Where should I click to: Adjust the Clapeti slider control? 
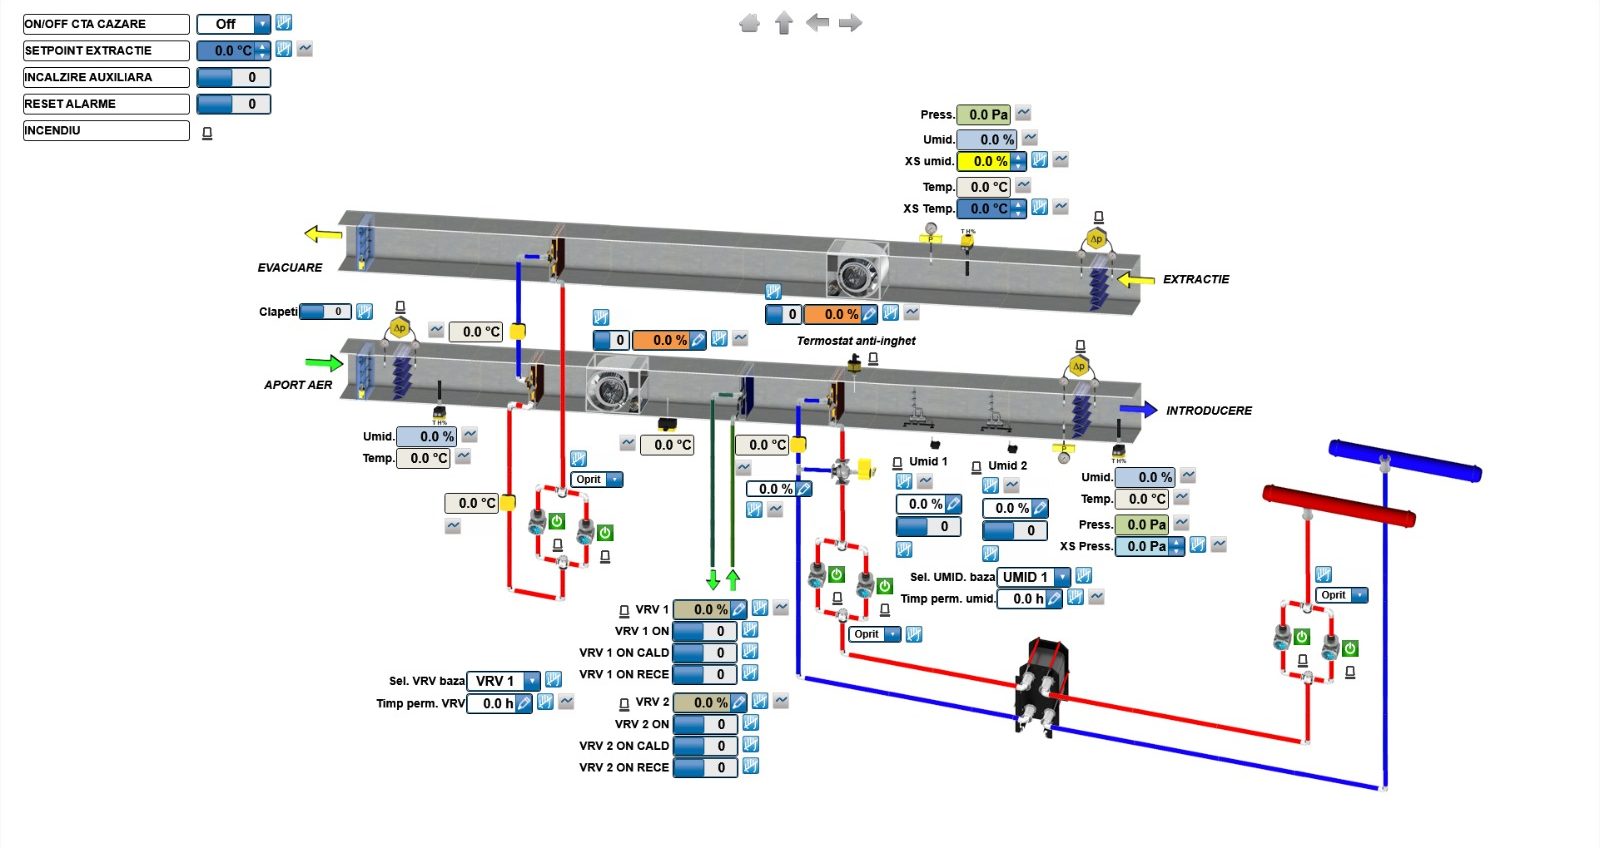[x=325, y=312]
